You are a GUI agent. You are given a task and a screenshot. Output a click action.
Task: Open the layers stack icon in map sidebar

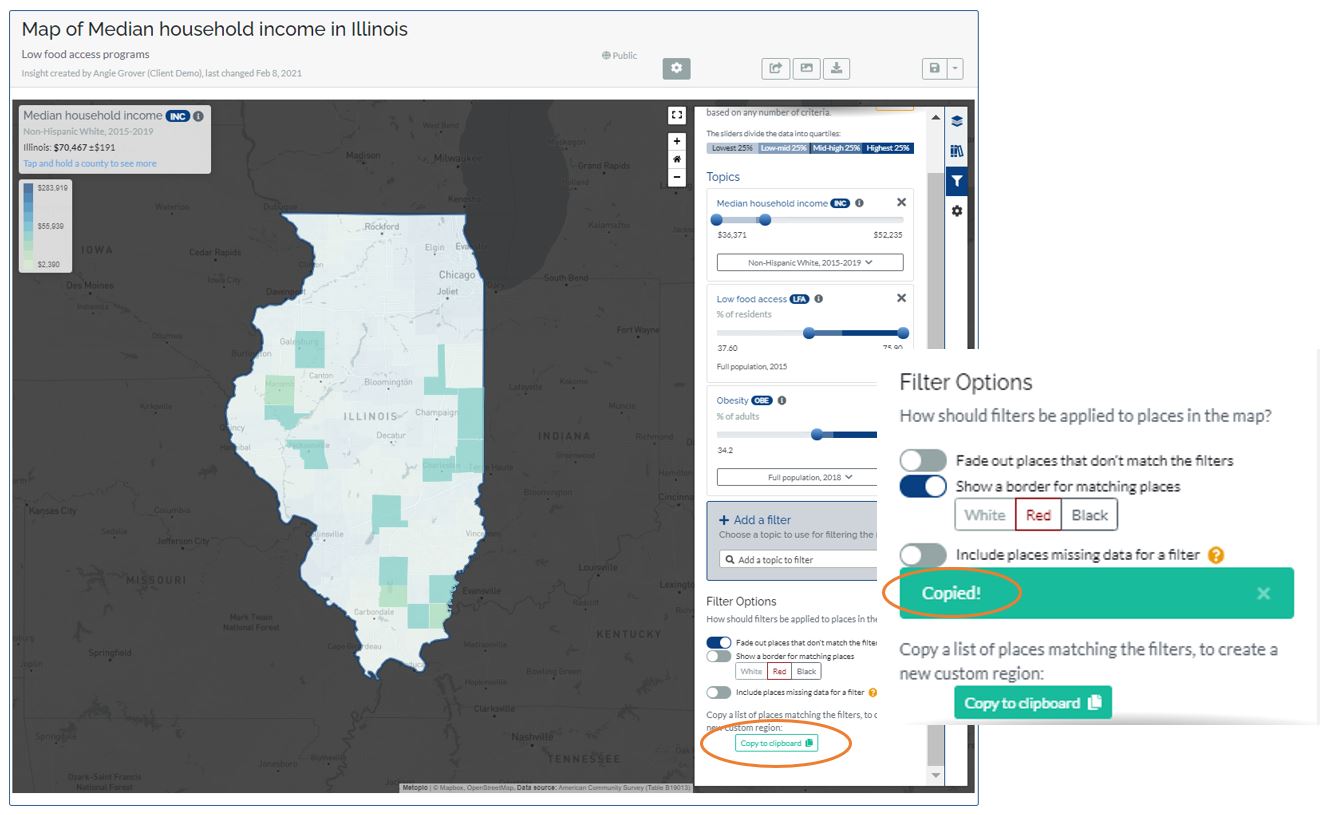tap(957, 121)
